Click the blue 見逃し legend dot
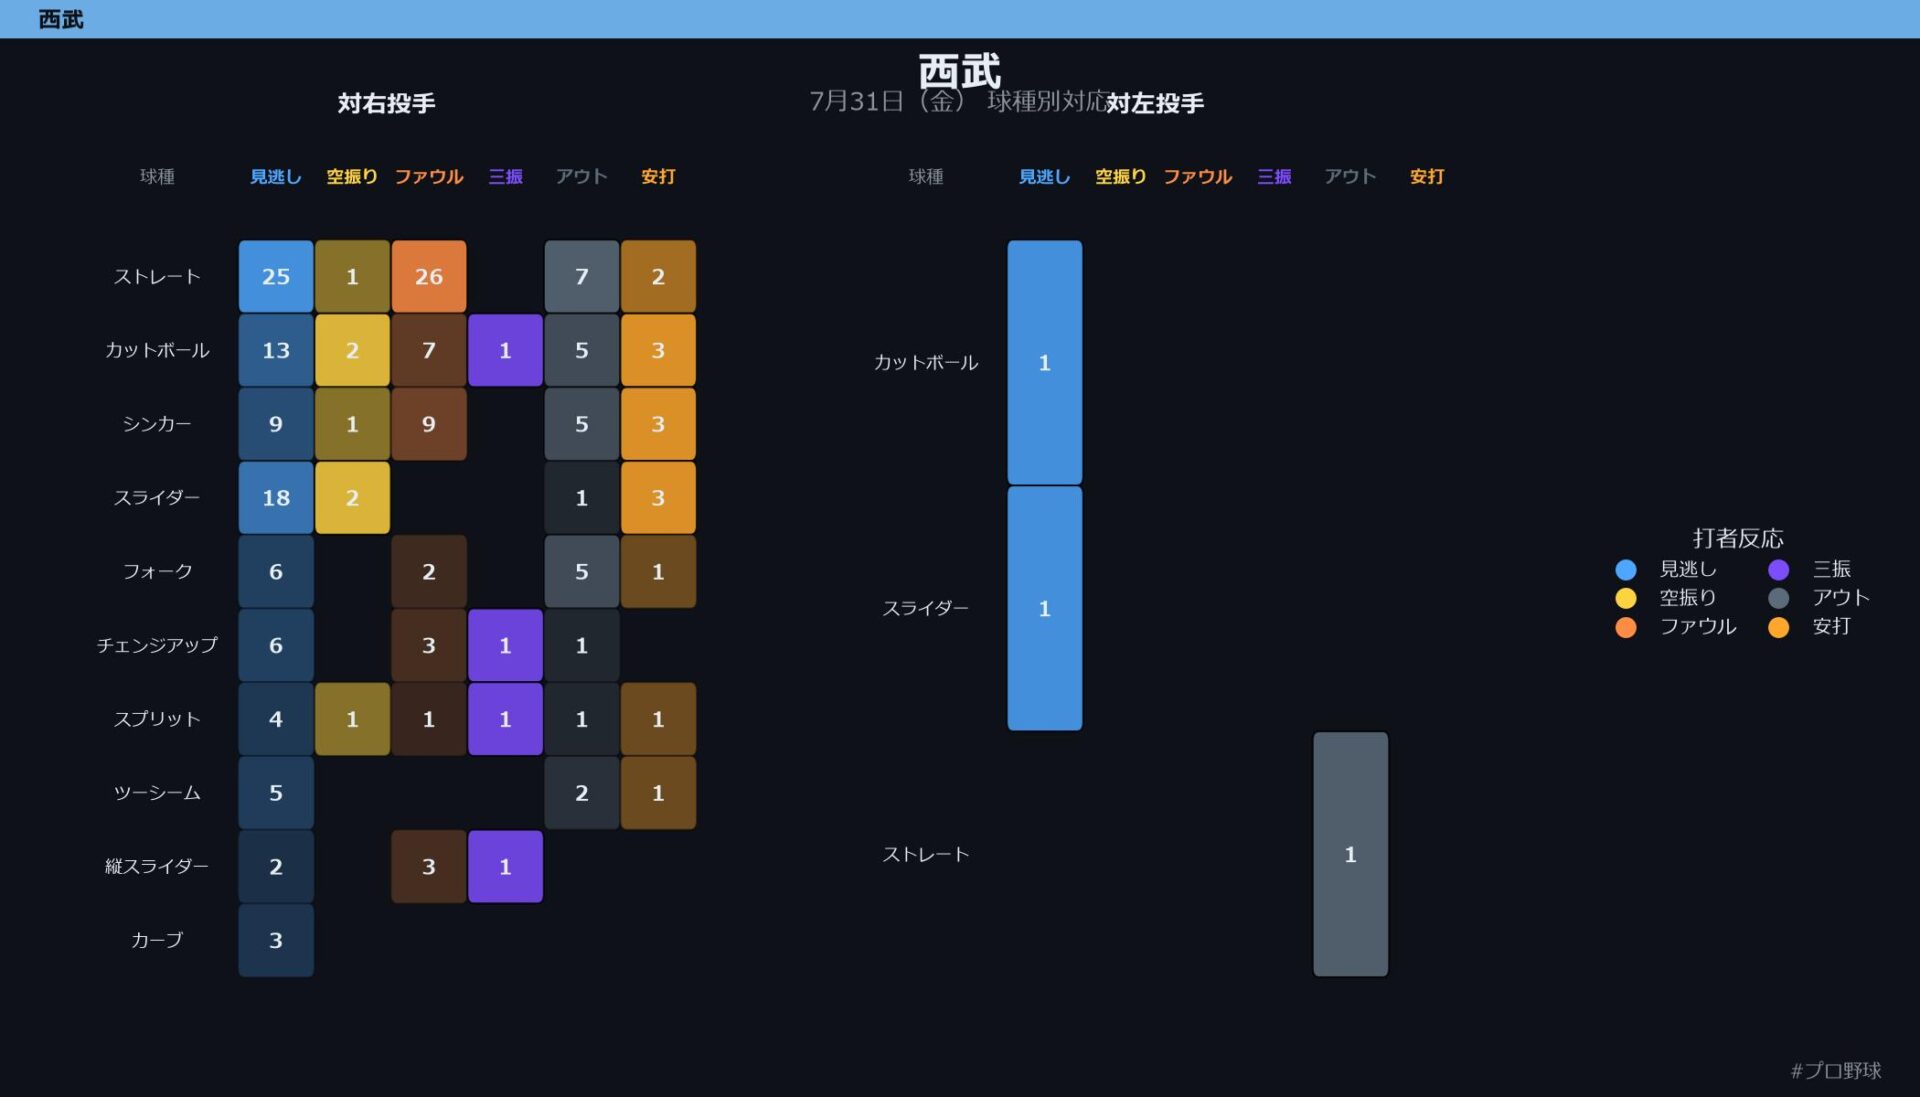 pyautogui.click(x=1625, y=569)
